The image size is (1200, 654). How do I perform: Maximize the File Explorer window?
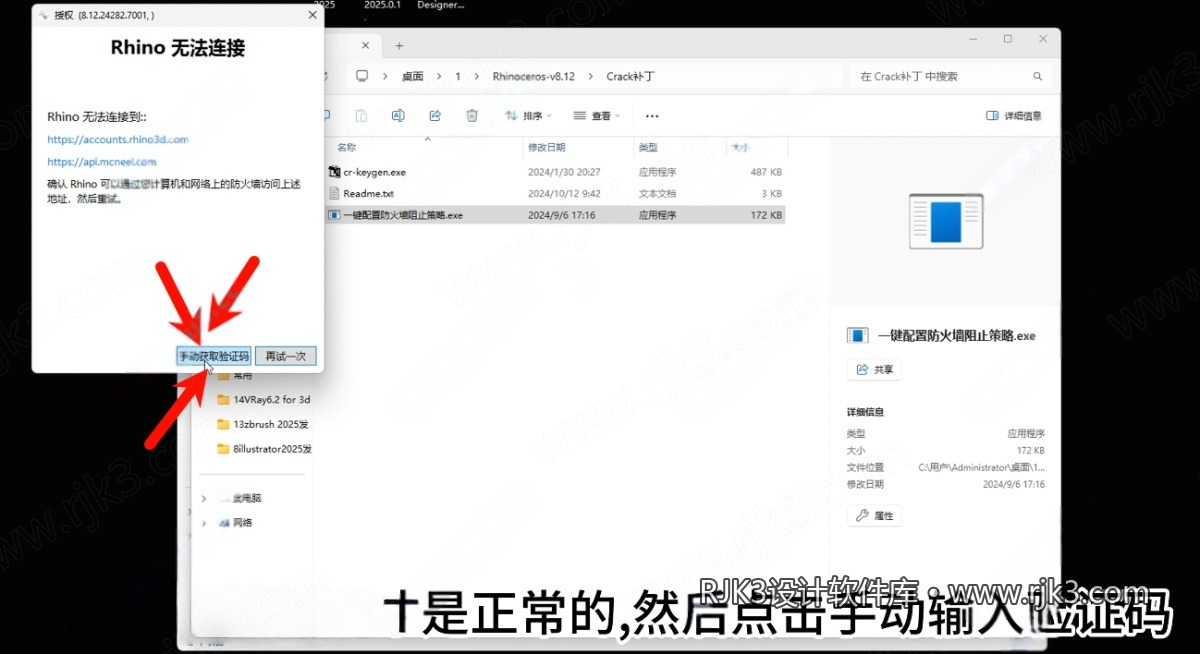point(1008,39)
